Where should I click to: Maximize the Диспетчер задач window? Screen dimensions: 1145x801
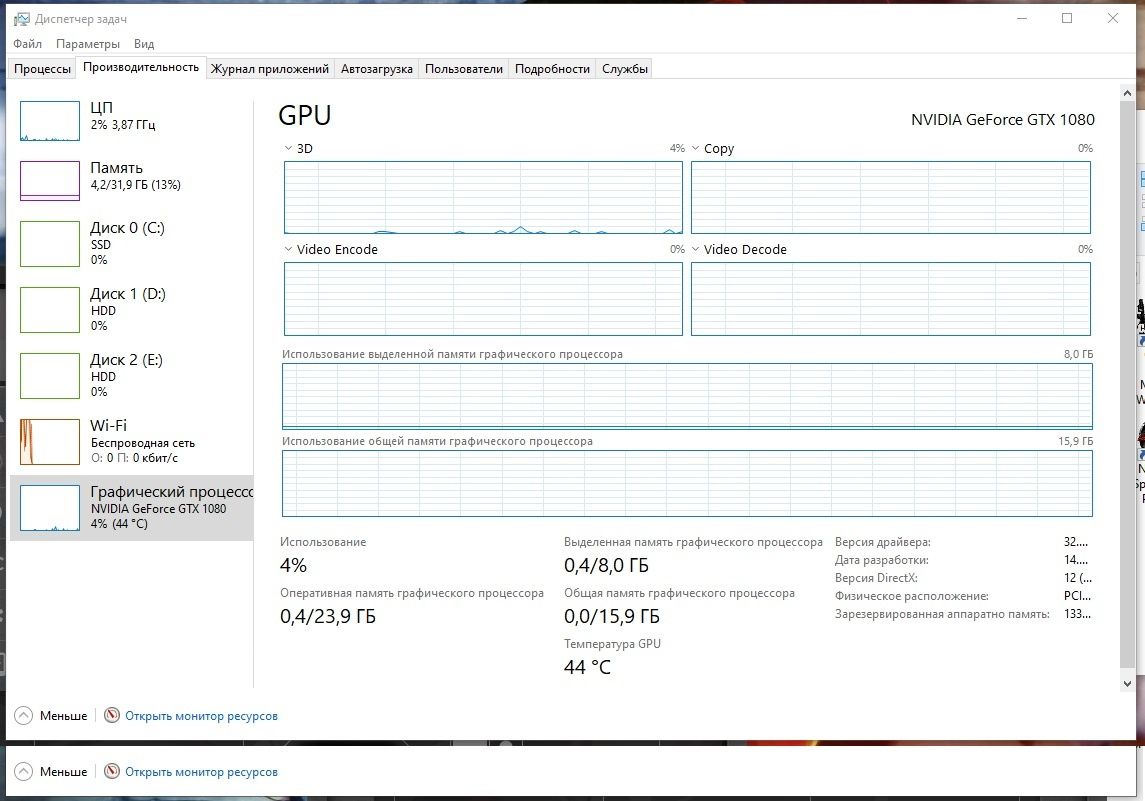tap(1067, 18)
